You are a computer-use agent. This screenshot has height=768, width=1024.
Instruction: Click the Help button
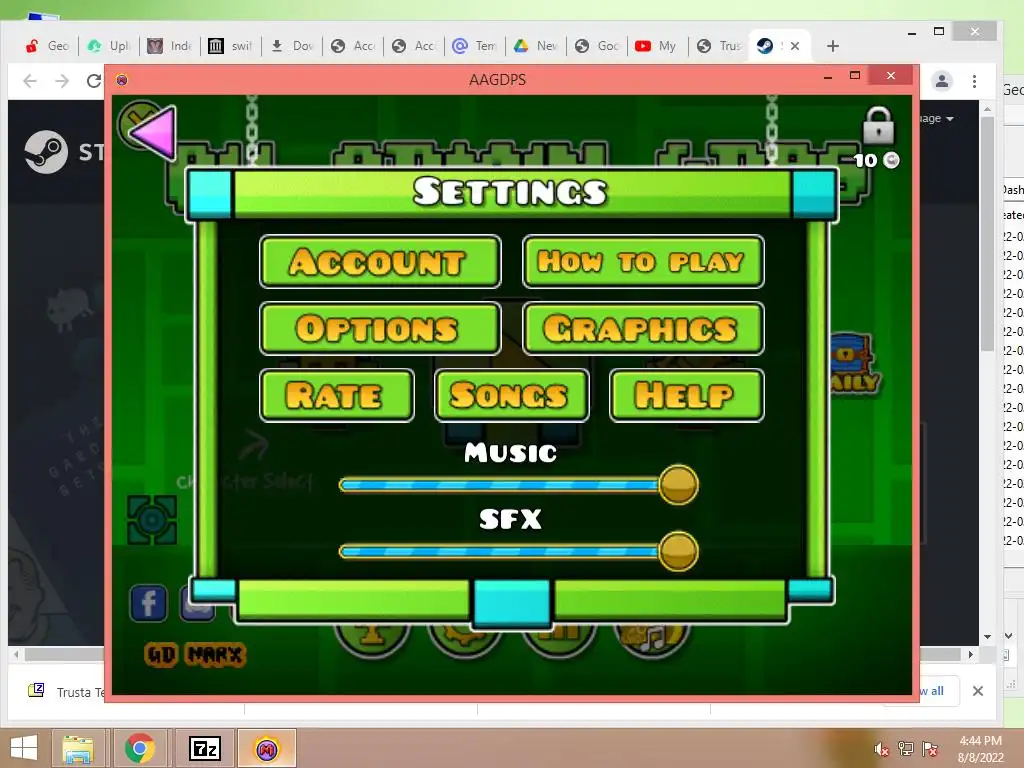(x=686, y=395)
